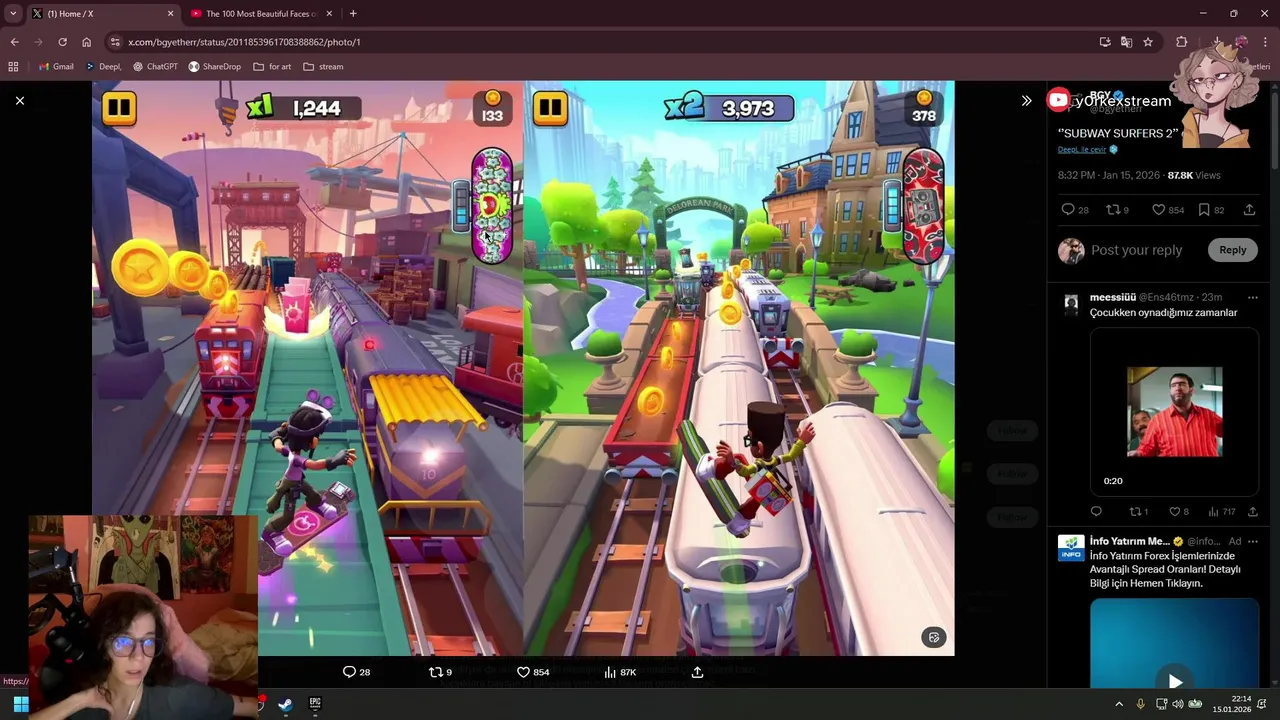This screenshot has height=720, width=1280.
Task: Open the 'stream' bookmarks folder
Action: click(323, 66)
